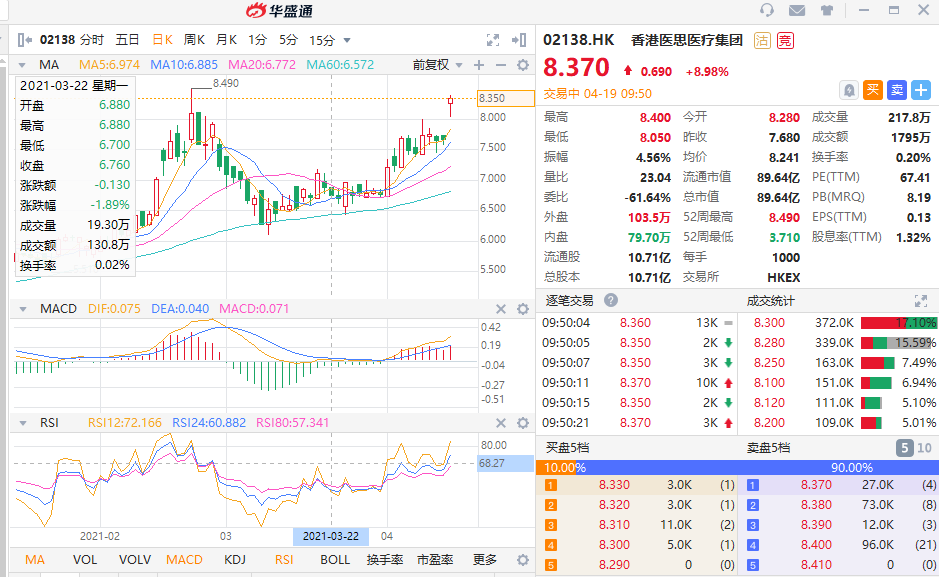Select the 周K weekly chart tab
Image resolution: width=939 pixels, height=577 pixels.
[194, 40]
